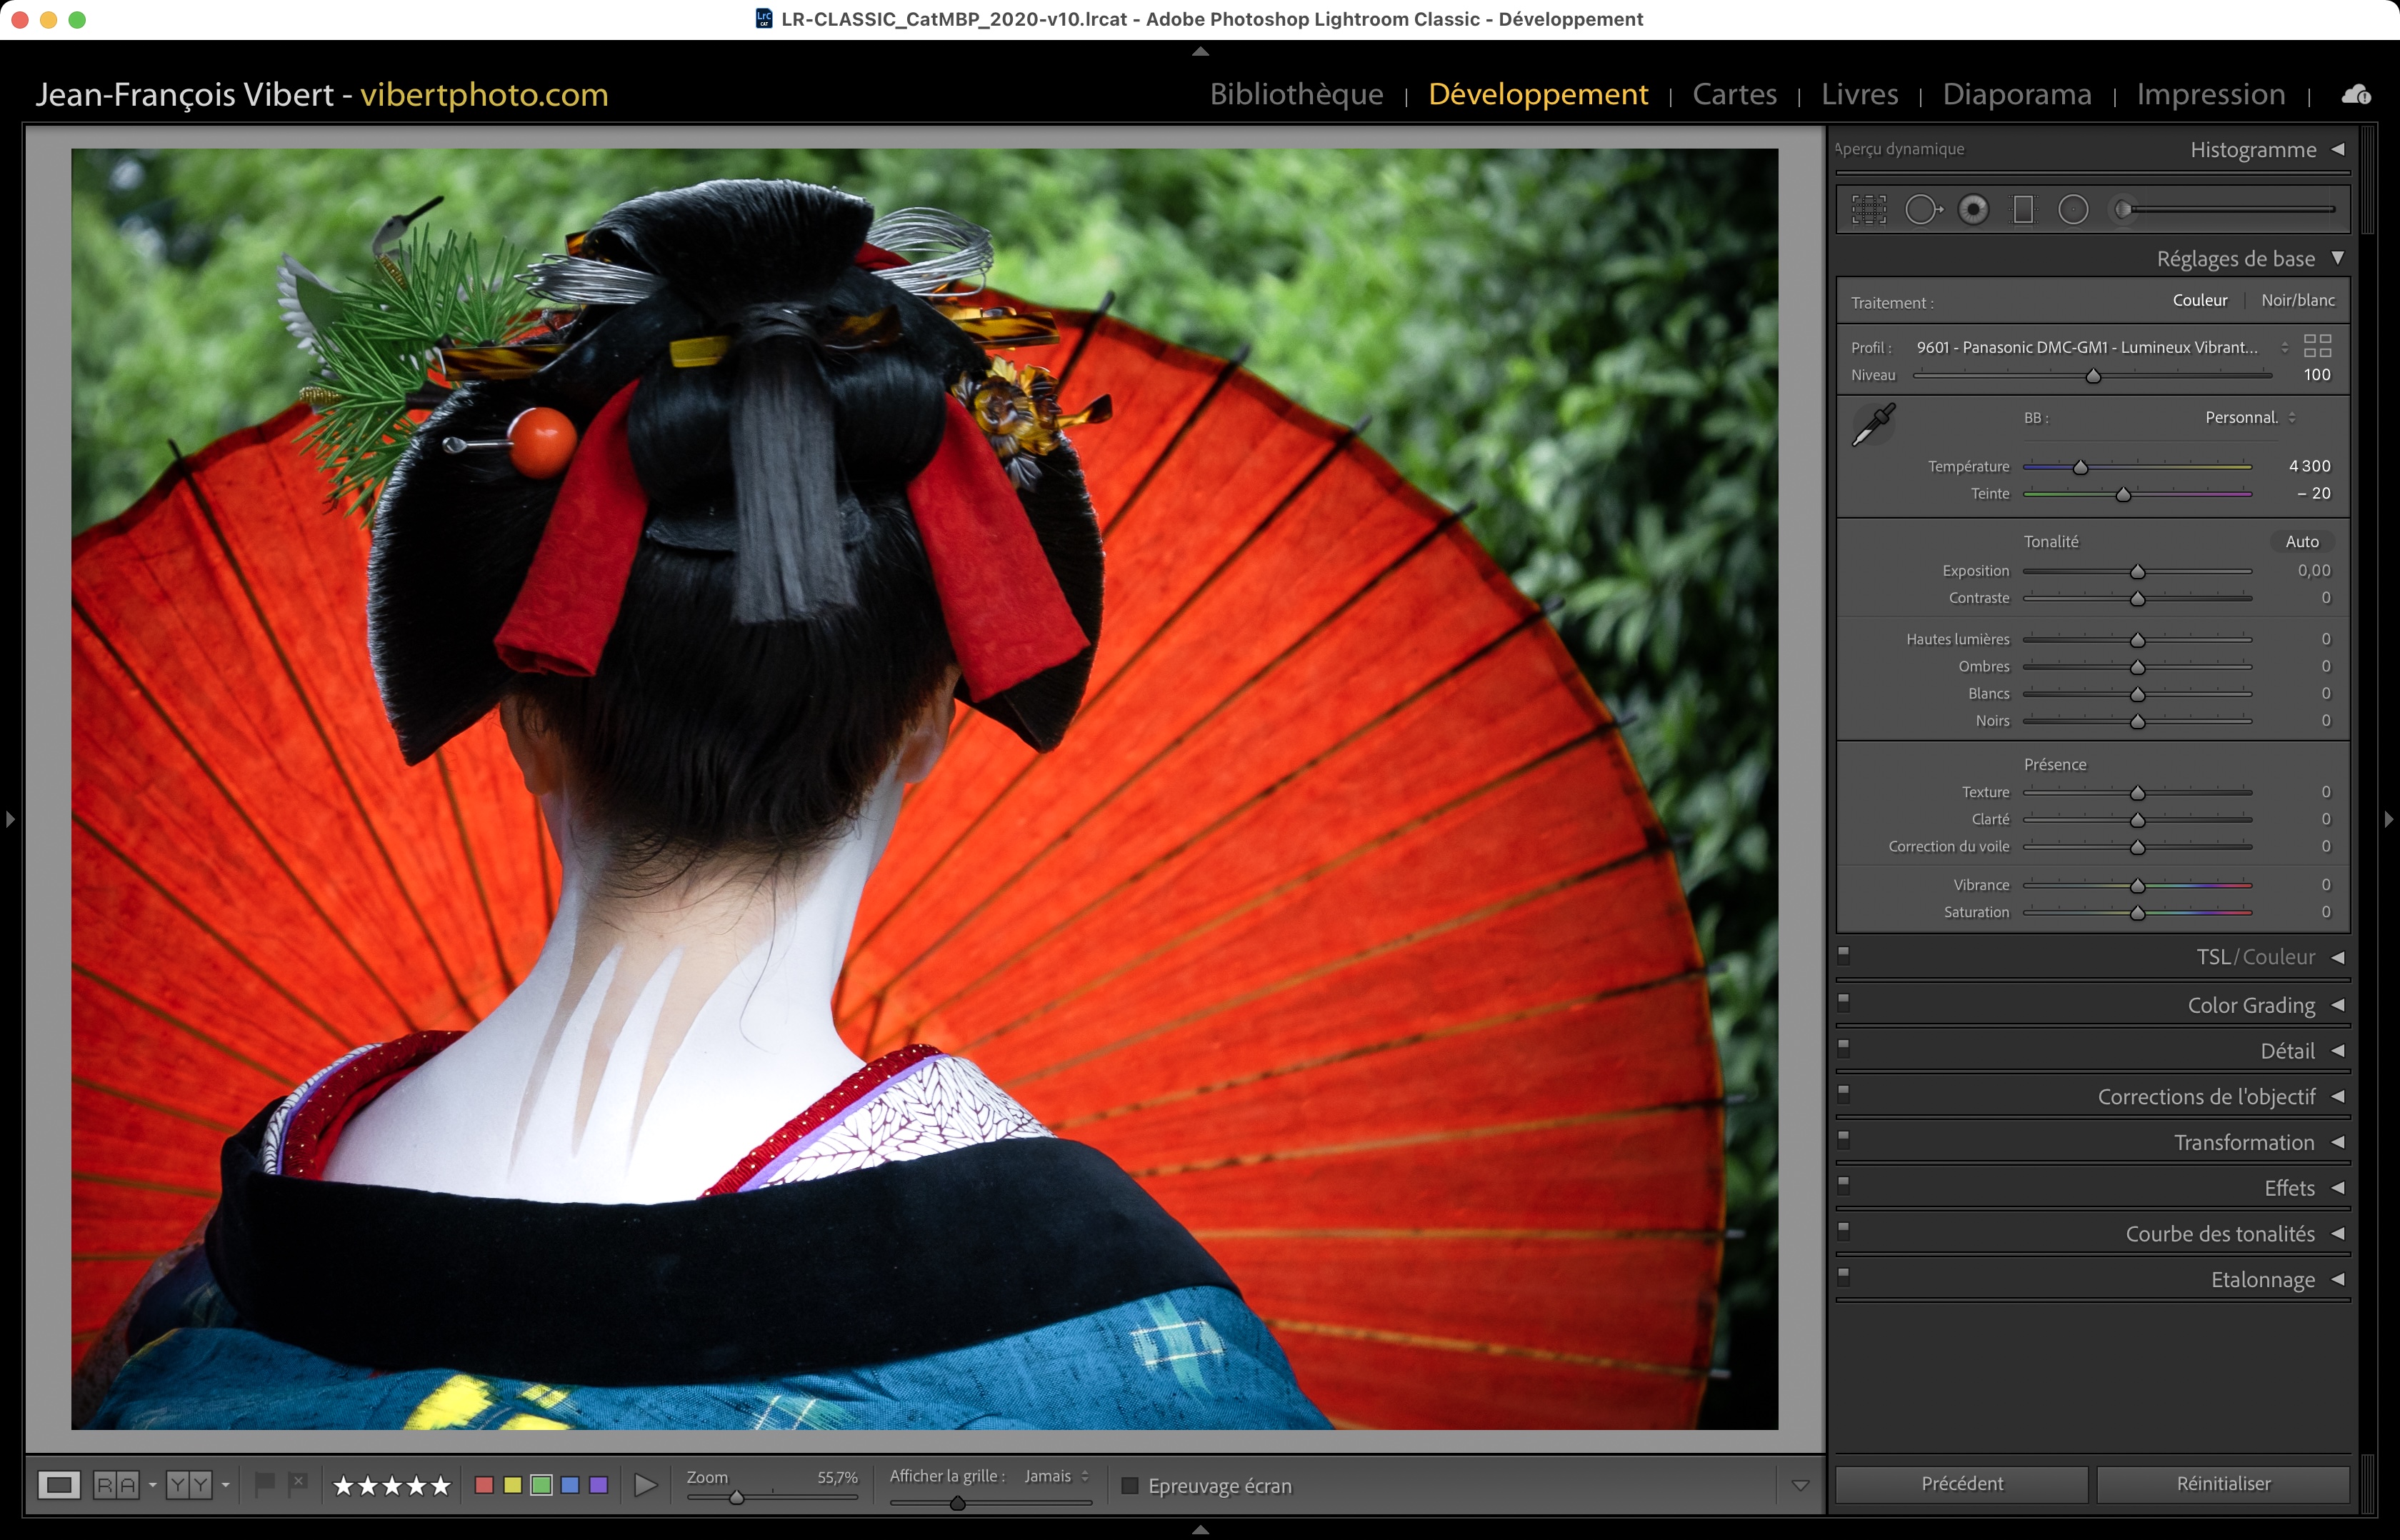Activate the Red Eye Correction tool
Image resolution: width=2400 pixels, height=1540 pixels.
[x=1973, y=209]
